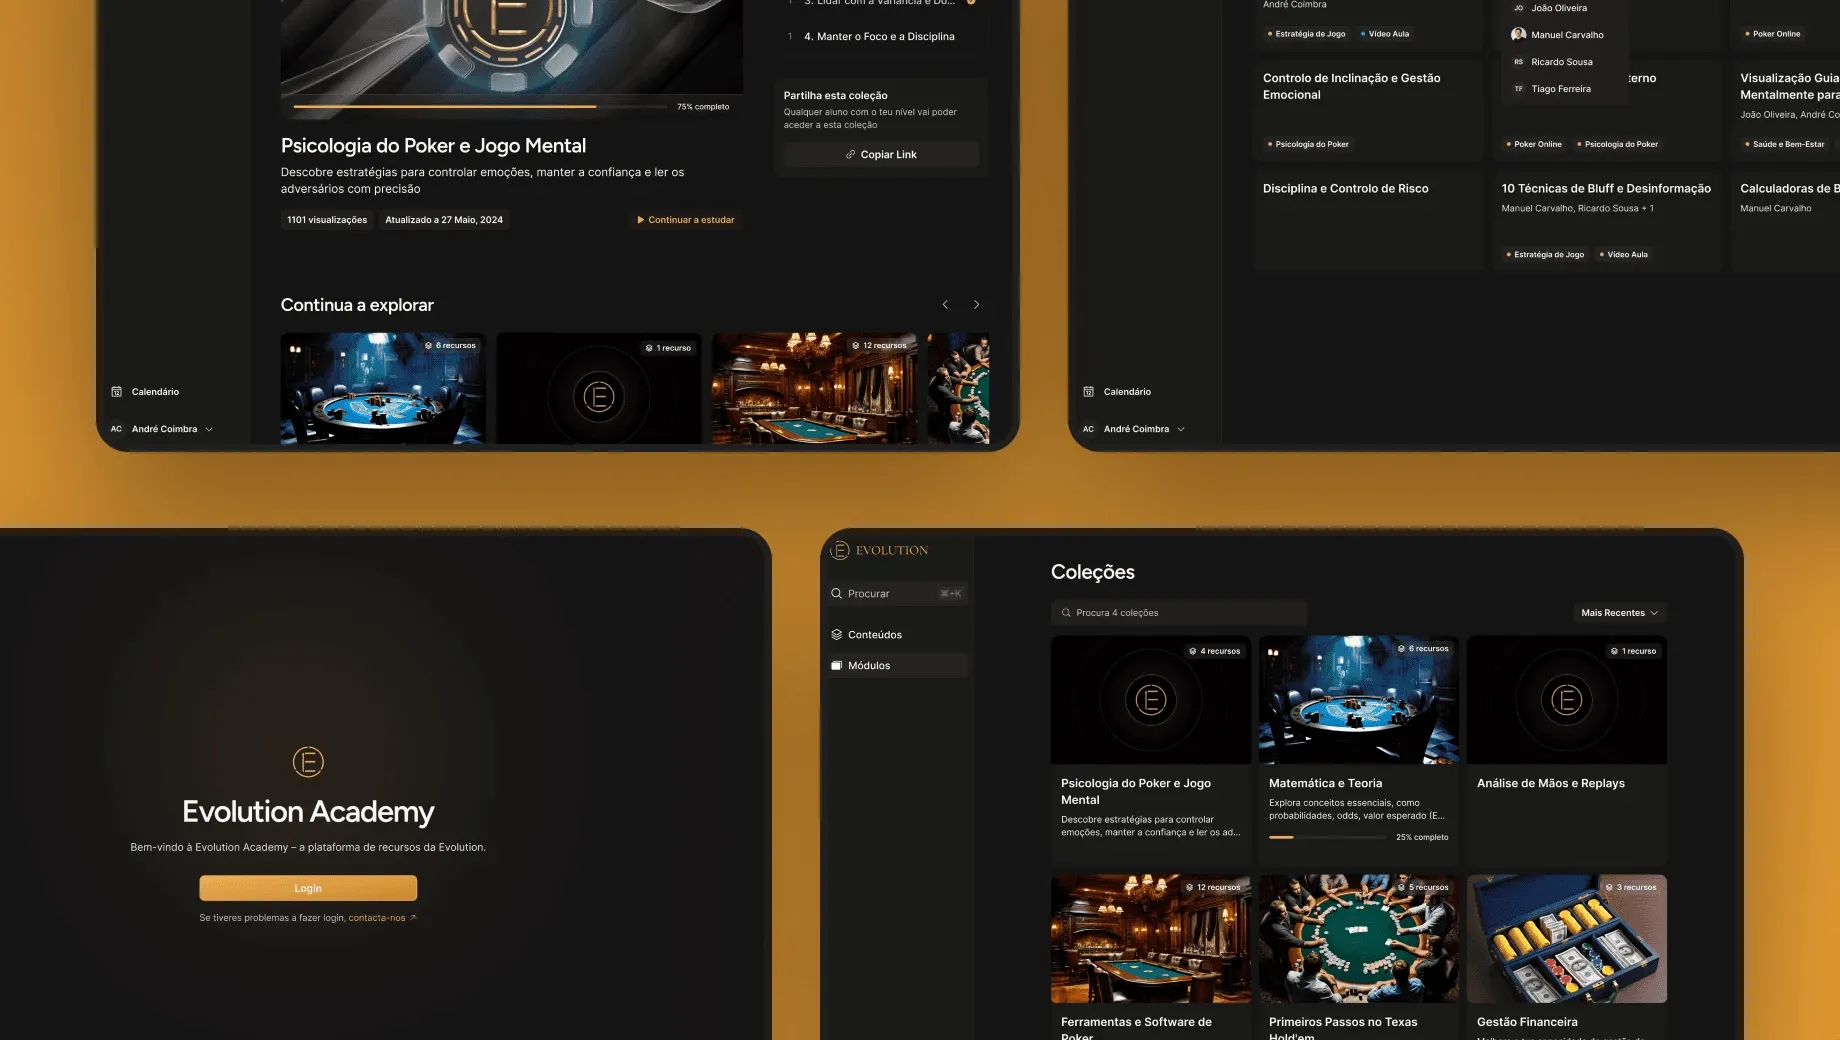Screen dimensions: 1840x1040
Task: Click Continuar a estudar
Action: (686, 220)
